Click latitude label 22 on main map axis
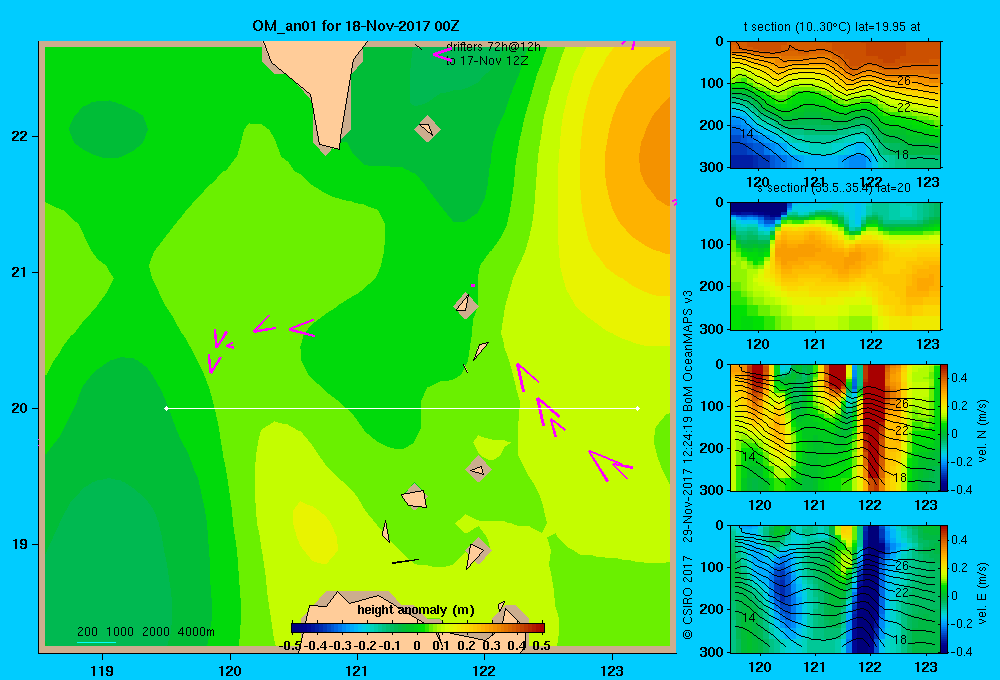Screen dimensions: 1000x680 coord(19,137)
